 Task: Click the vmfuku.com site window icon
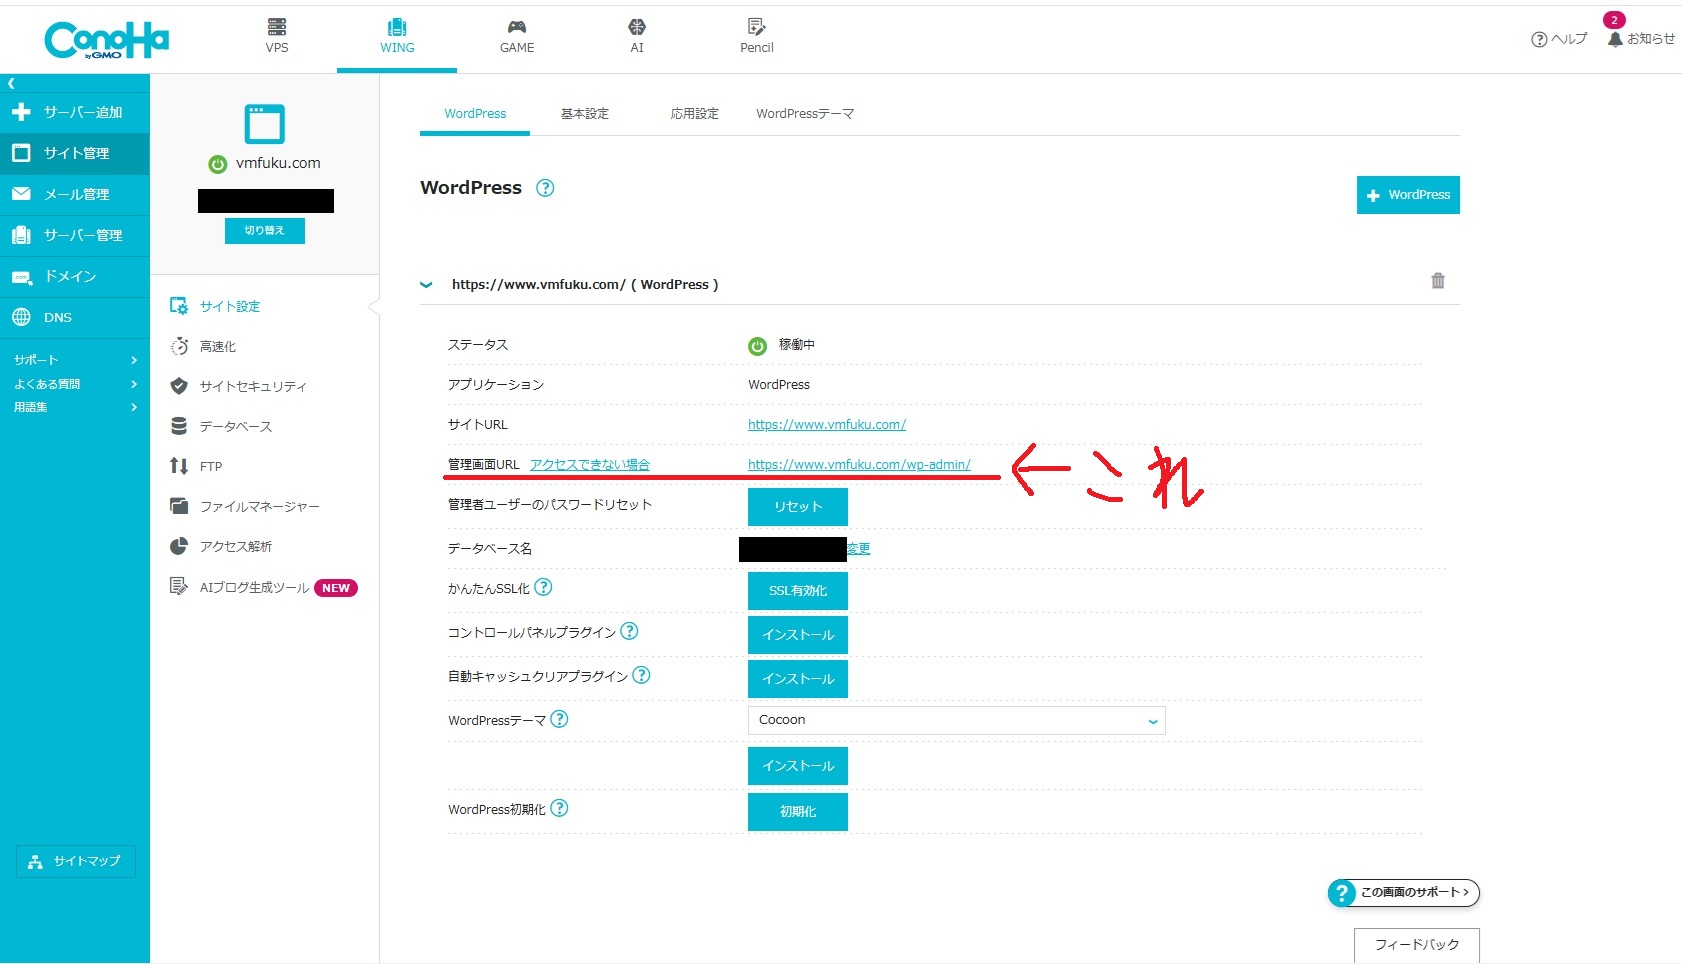[265, 124]
